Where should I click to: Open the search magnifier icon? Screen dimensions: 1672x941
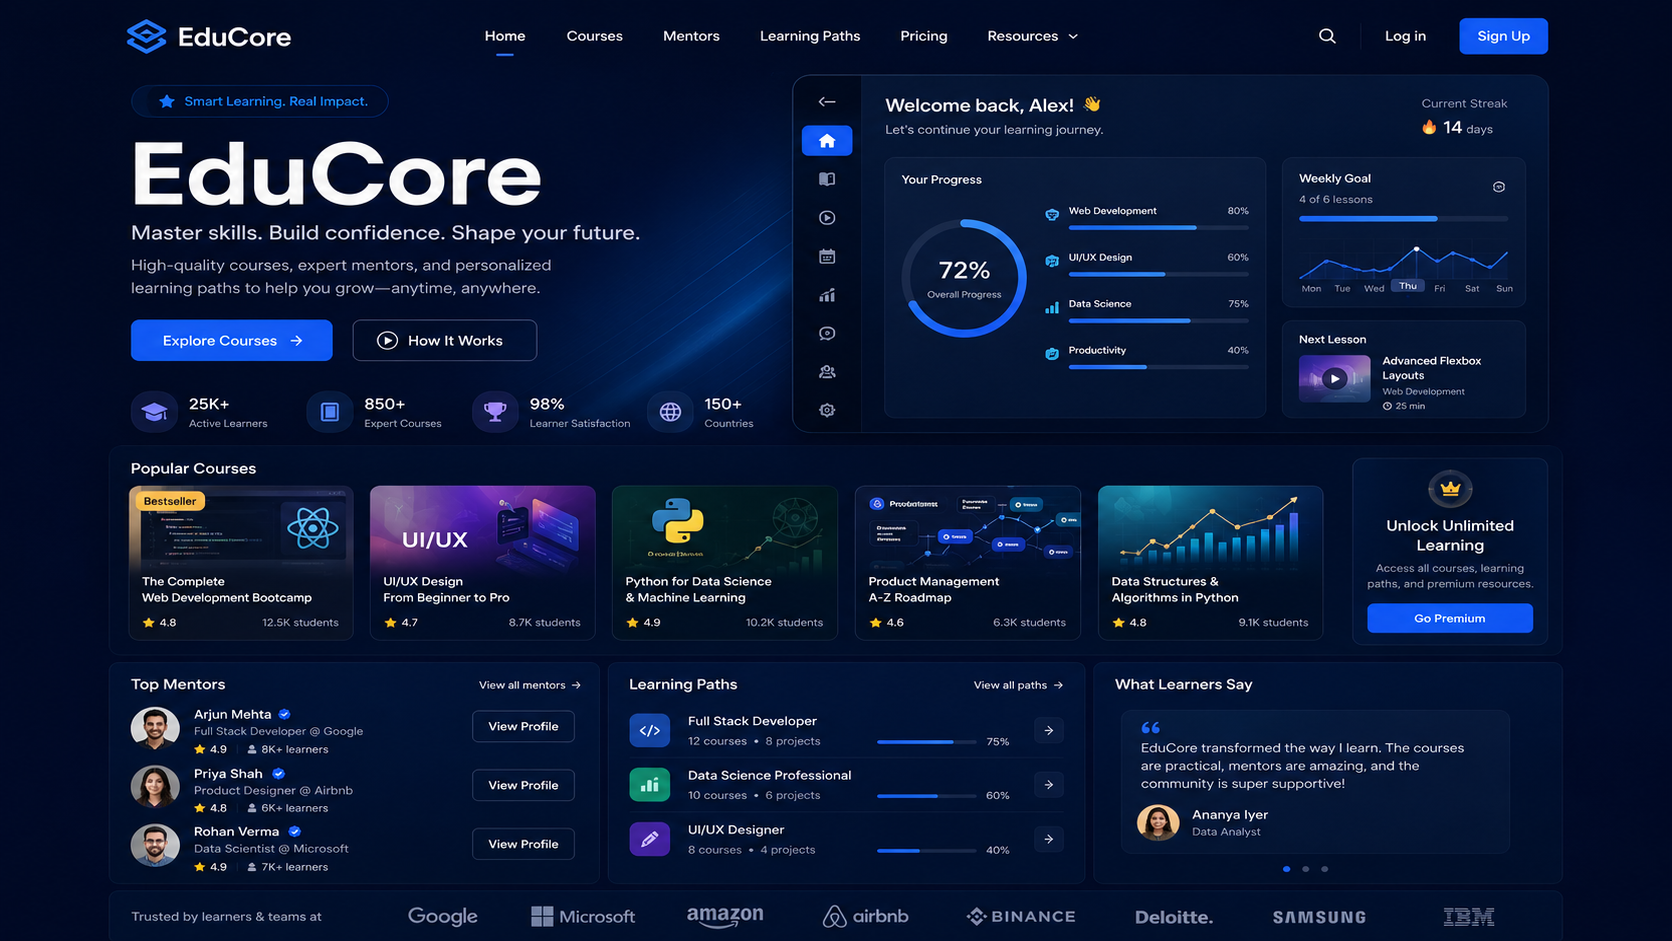point(1327,36)
